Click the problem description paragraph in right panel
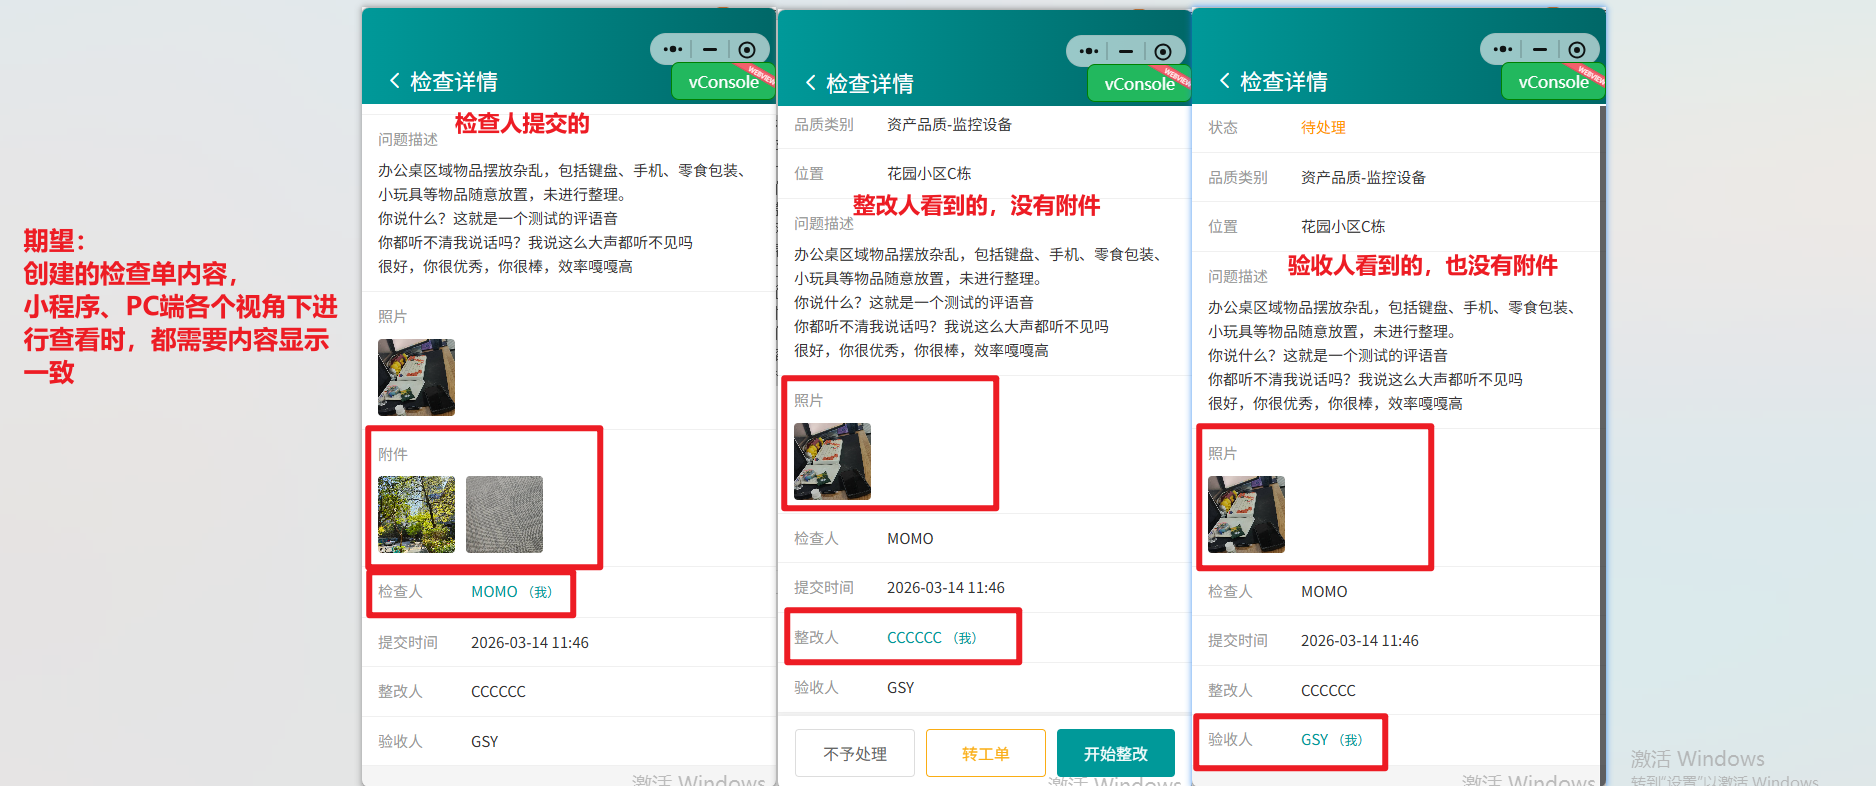The height and width of the screenshot is (786, 1876). pyautogui.click(x=1393, y=356)
